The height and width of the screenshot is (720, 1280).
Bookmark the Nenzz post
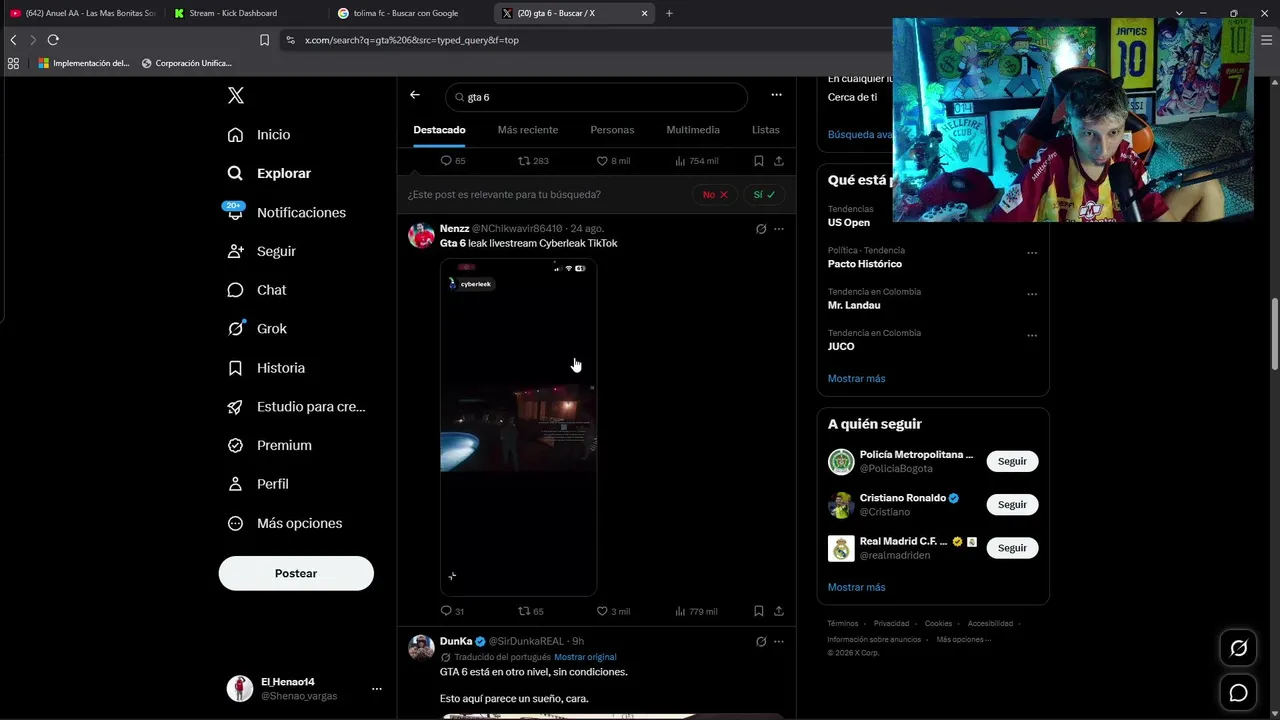pos(759,611)
